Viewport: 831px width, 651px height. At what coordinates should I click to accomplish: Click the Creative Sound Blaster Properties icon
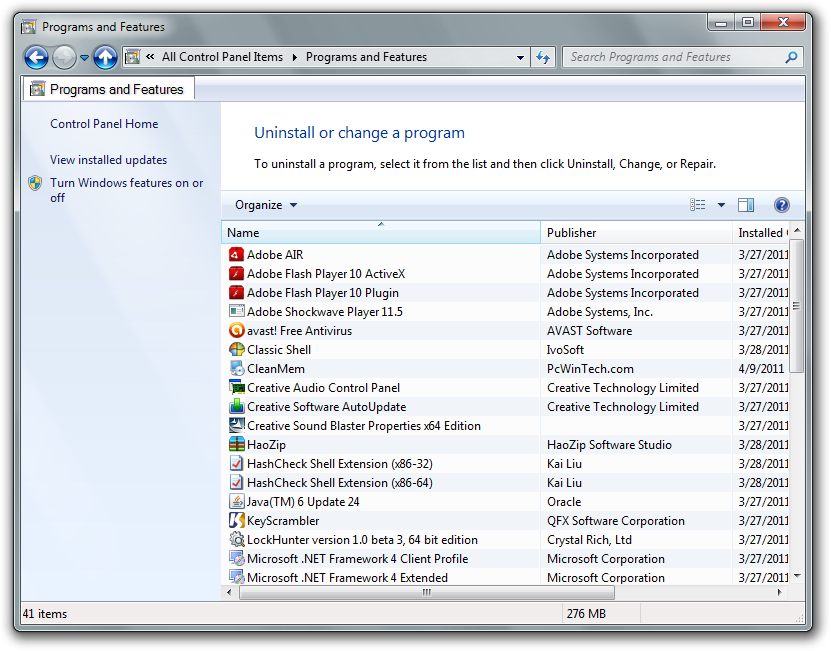[236, 425]
